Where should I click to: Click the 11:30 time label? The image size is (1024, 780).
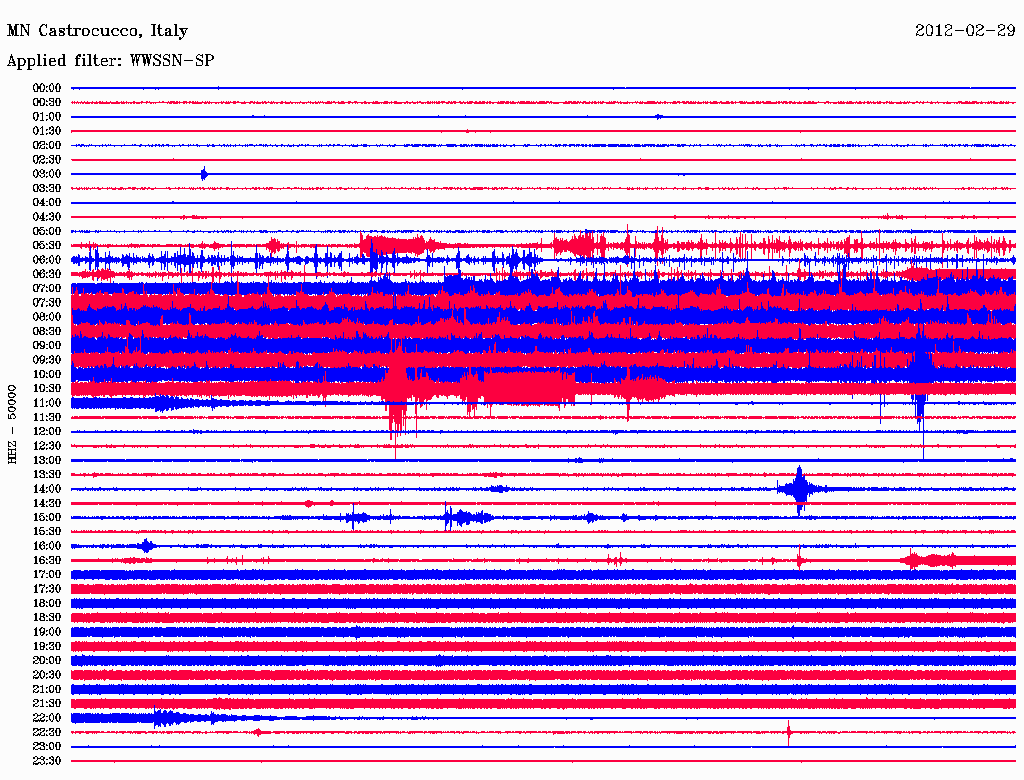pos(47,417)
